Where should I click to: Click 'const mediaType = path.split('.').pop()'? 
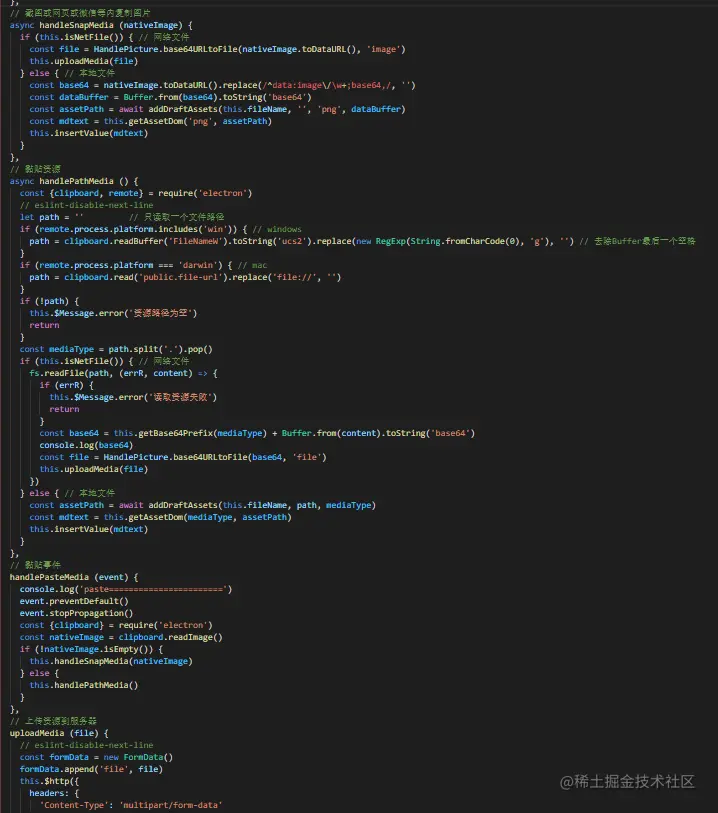click(116, 349)
